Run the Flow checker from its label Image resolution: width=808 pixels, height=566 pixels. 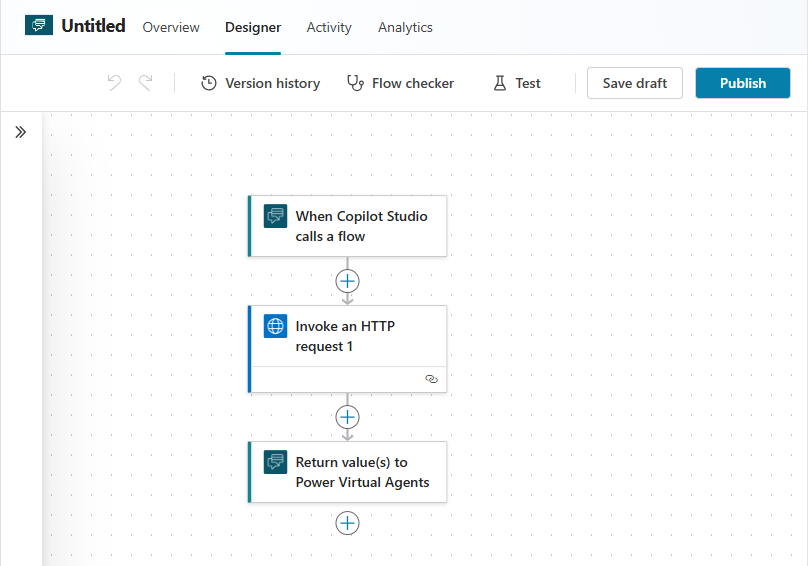413,83
